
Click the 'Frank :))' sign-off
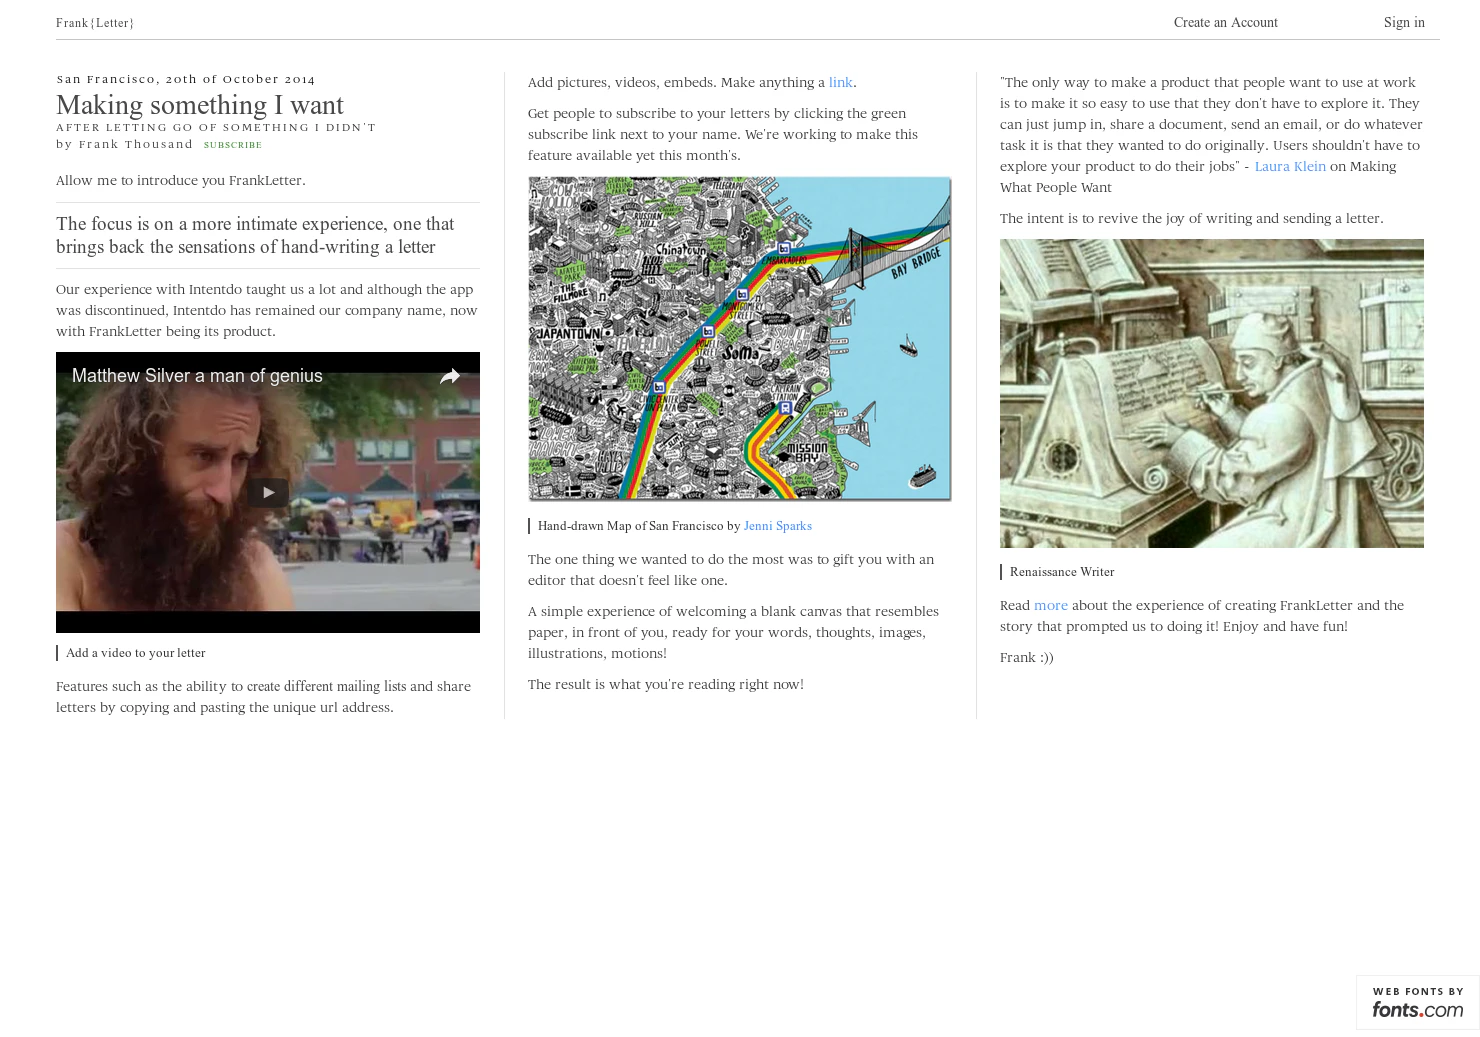(1026, 657)
